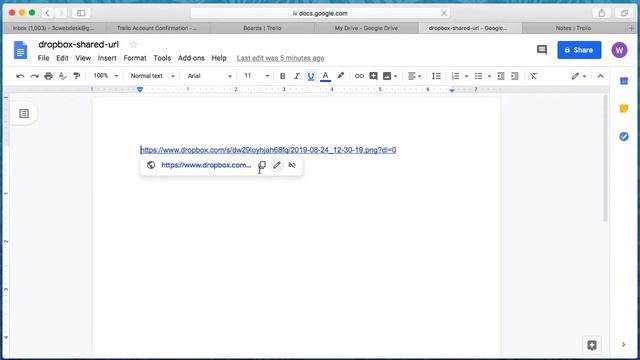Expand numbered list options arrow
This screenshot has height=360, width=640.
point(466,76)
